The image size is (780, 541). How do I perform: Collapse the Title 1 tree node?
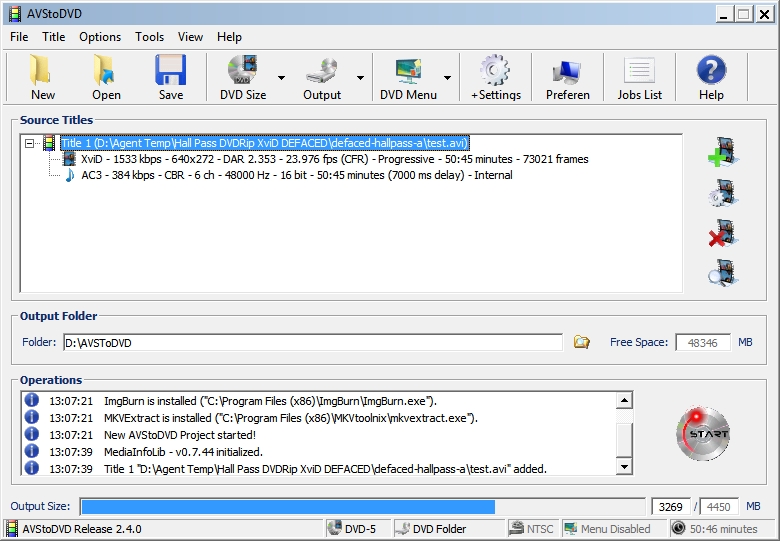29,143
